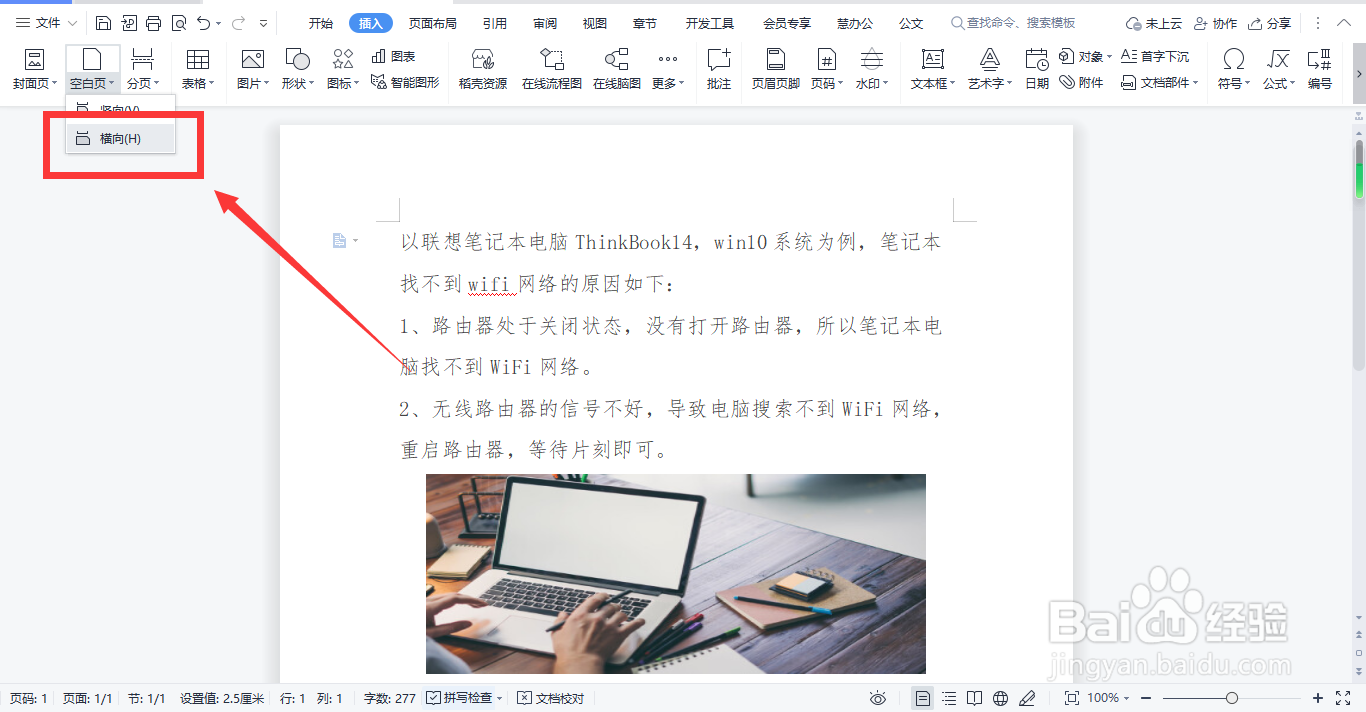
Task: Open online mind map (在线脑图)
Action: pos(617,69)
